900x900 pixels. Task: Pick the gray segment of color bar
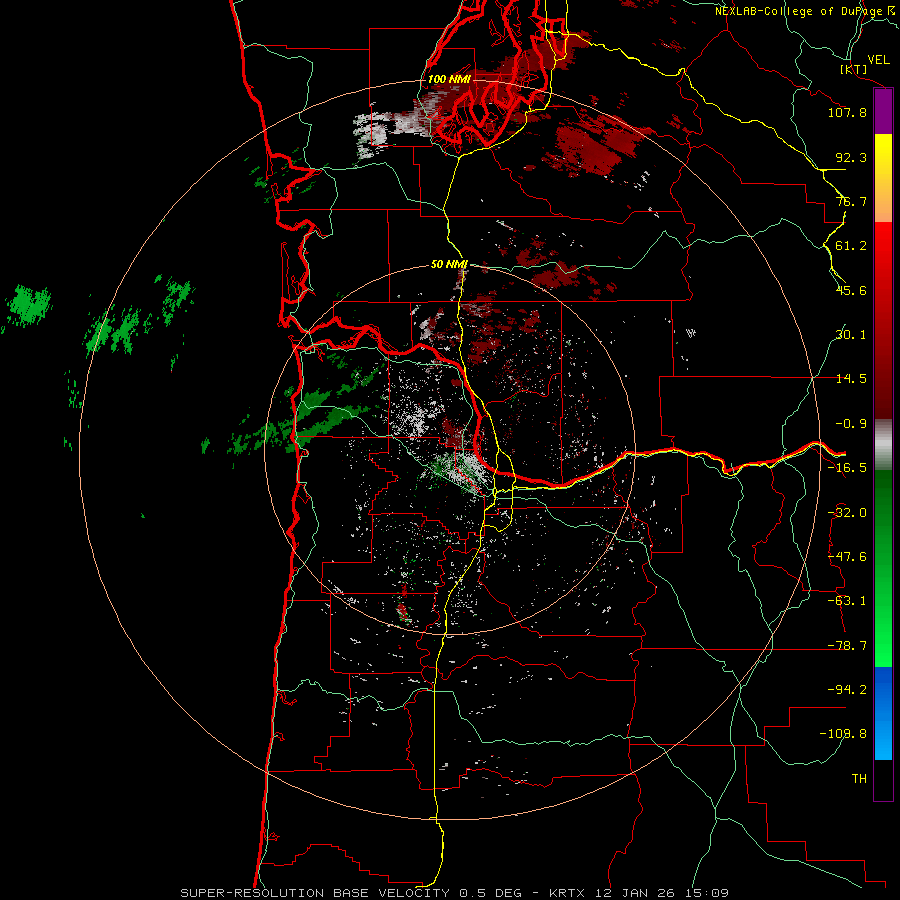click(883, 445)
